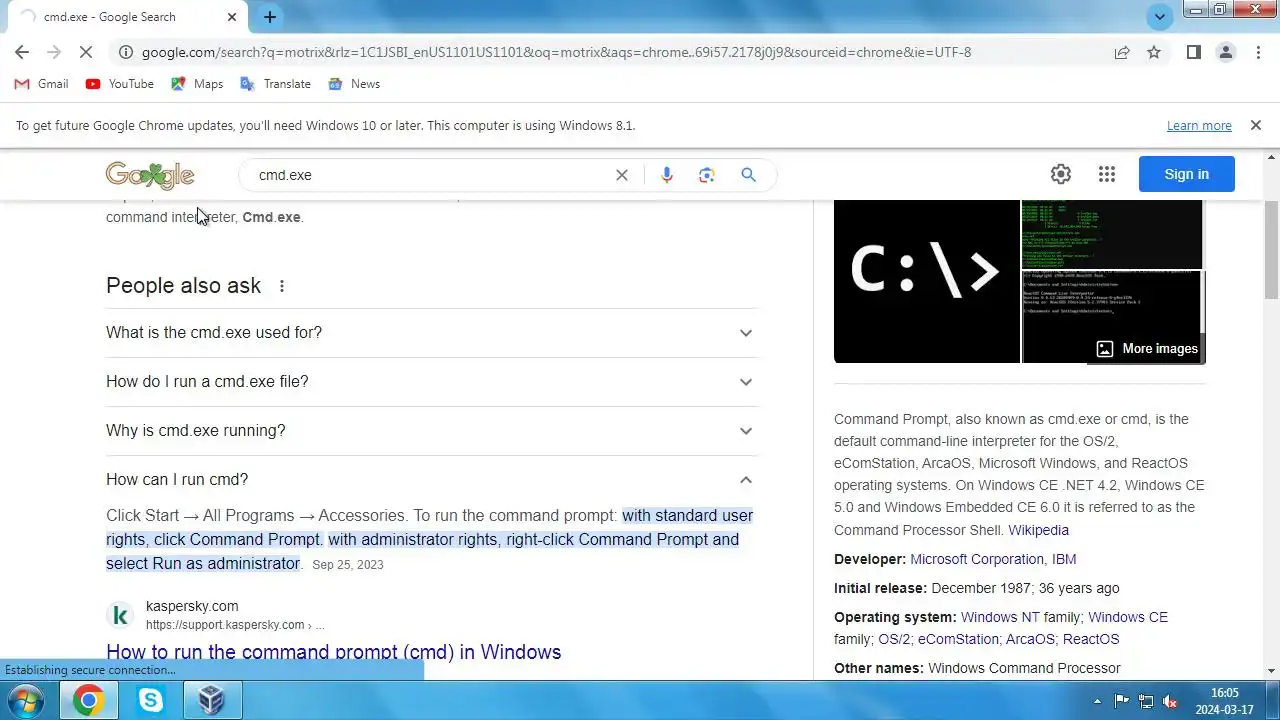1280x720 pixels.
Task: Open the Windows CE link
Action: pyautogui.click(x=1128, y=617)
